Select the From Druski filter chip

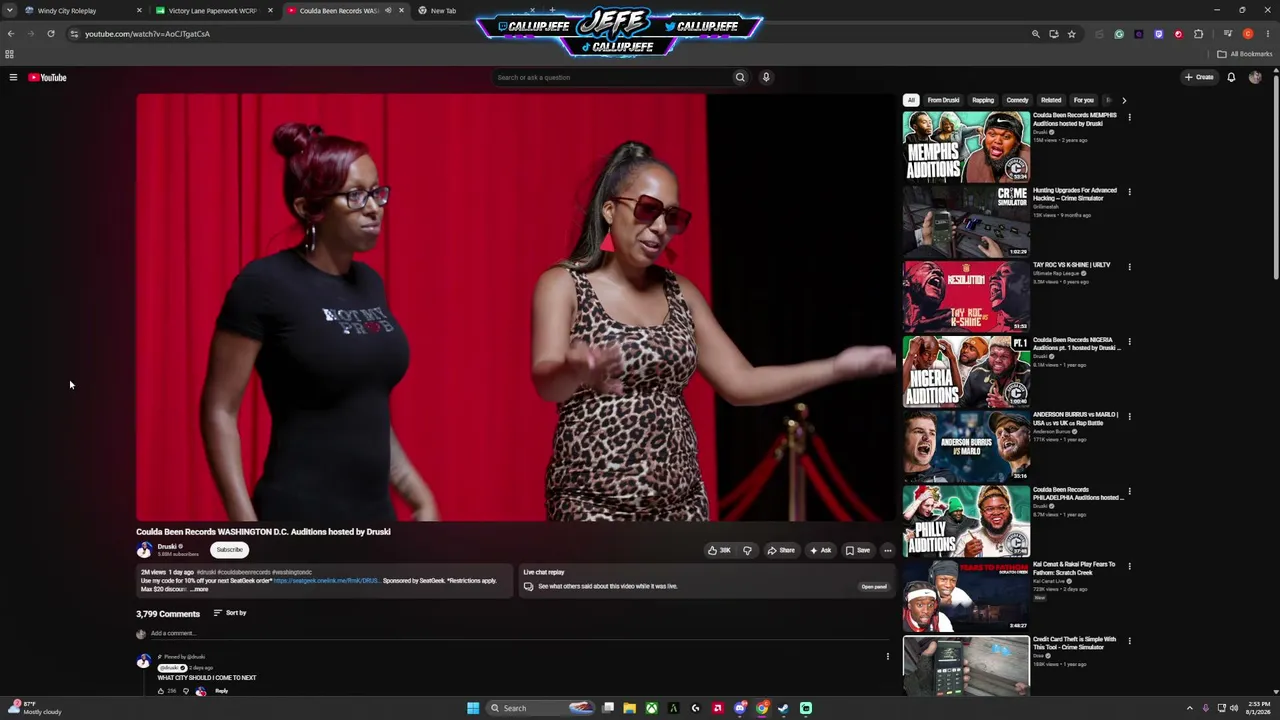click(943, 100)
